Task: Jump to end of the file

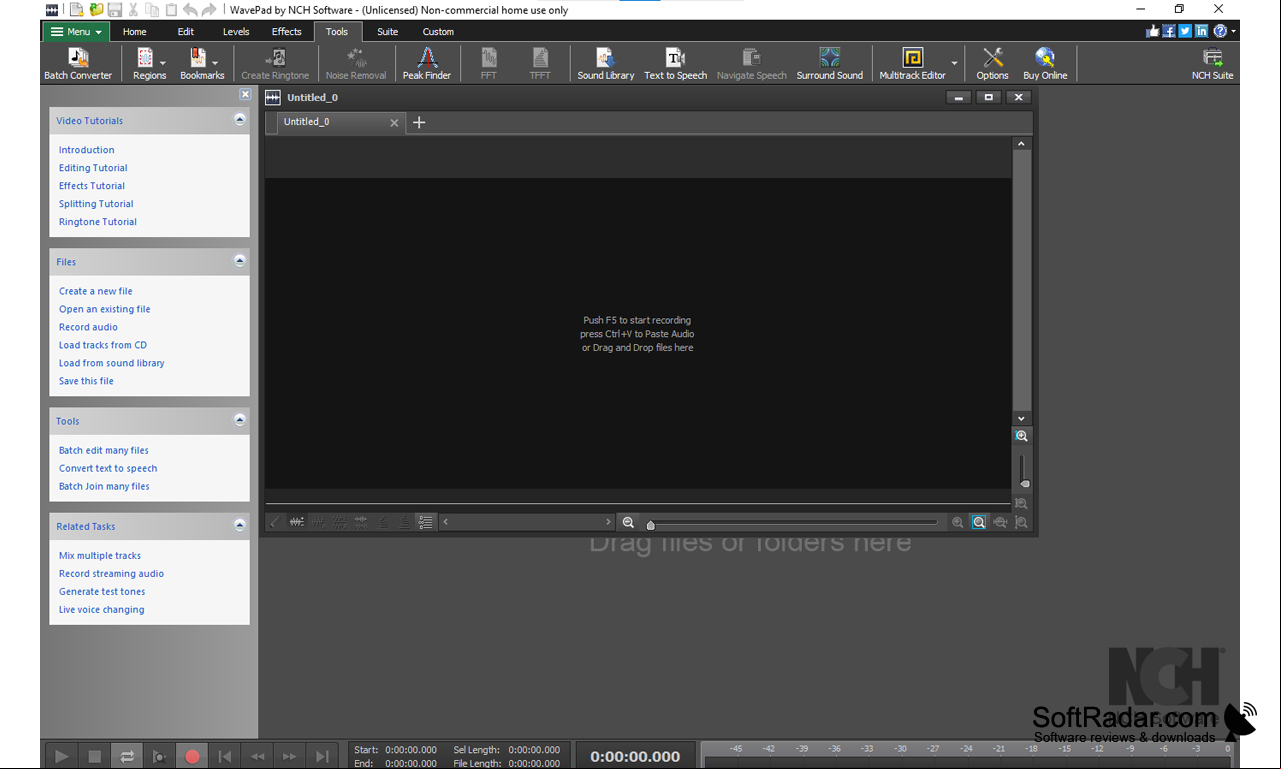Action: pyautogui.click(x=322, y=757)
